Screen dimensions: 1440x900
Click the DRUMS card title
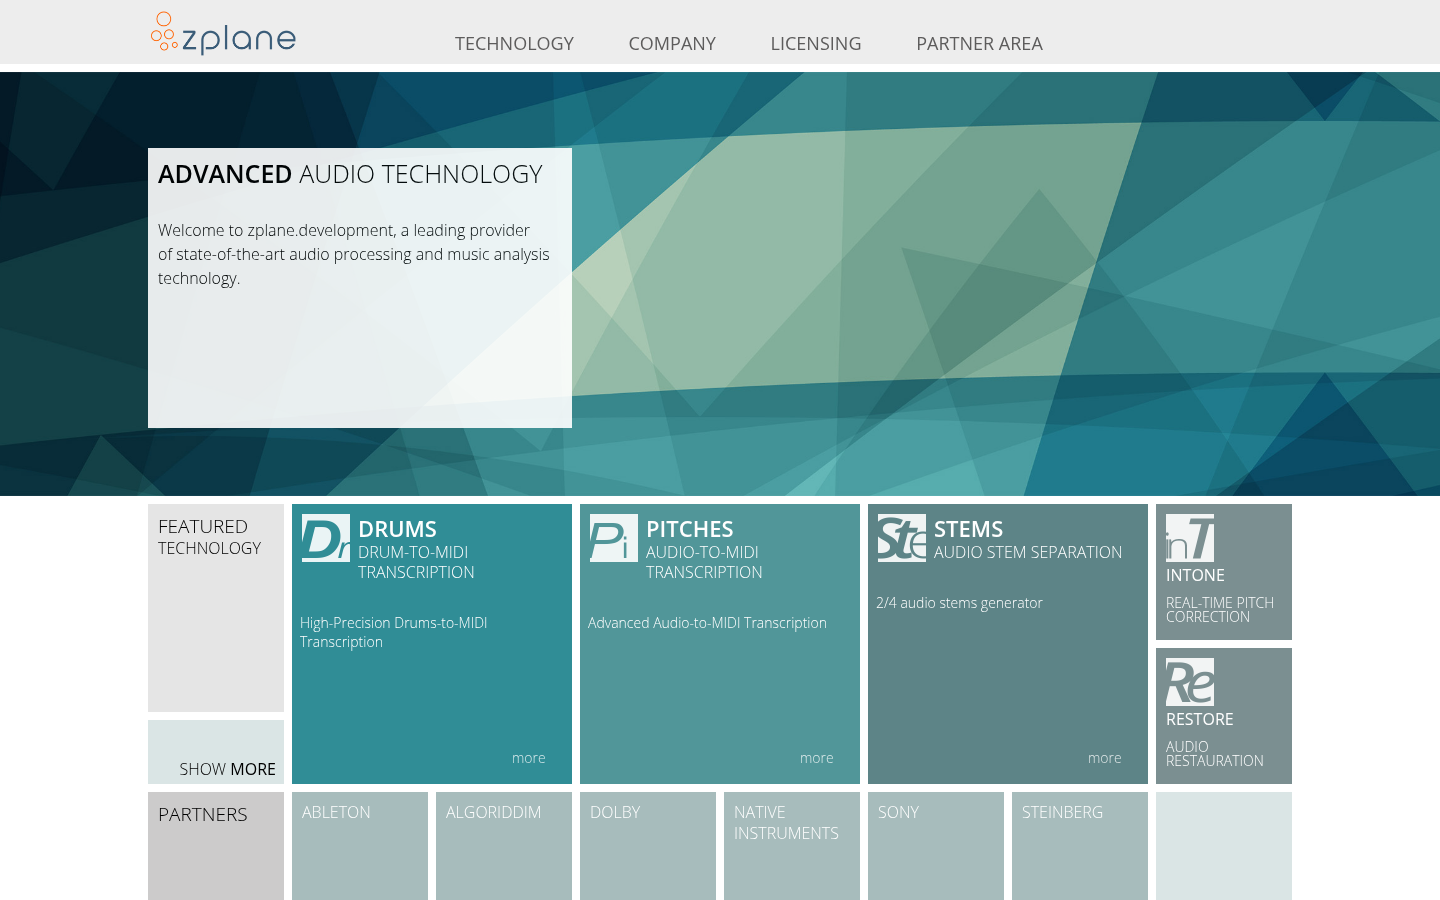[x=397, y=529]
